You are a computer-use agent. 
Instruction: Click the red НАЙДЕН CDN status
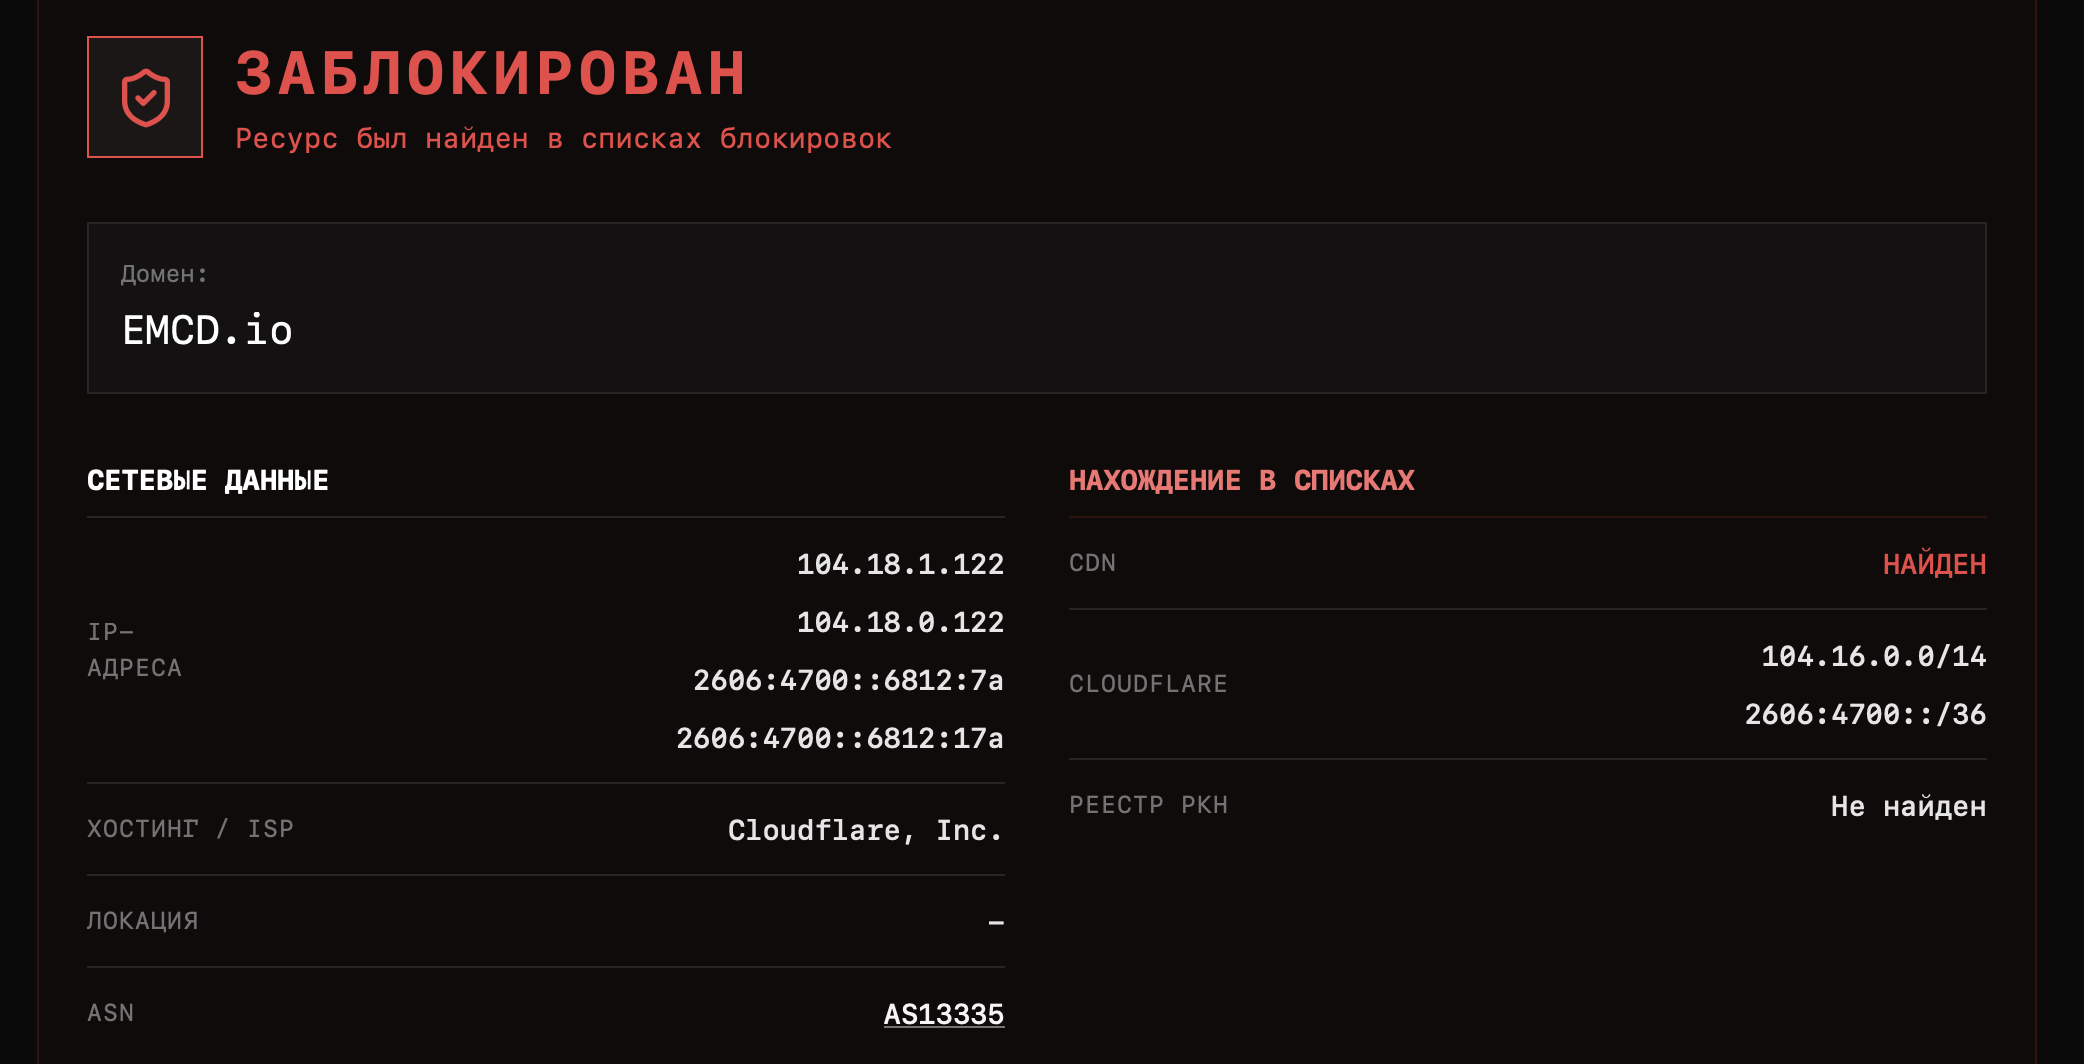point(1934,564)
